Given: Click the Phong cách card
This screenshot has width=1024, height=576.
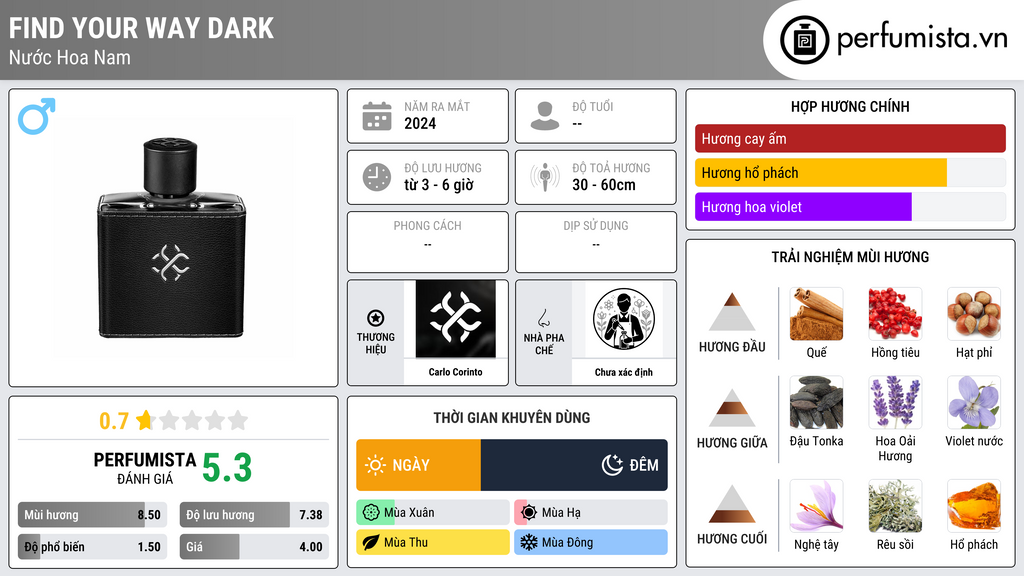Looking at the screenshot, I should pos(428,242).
